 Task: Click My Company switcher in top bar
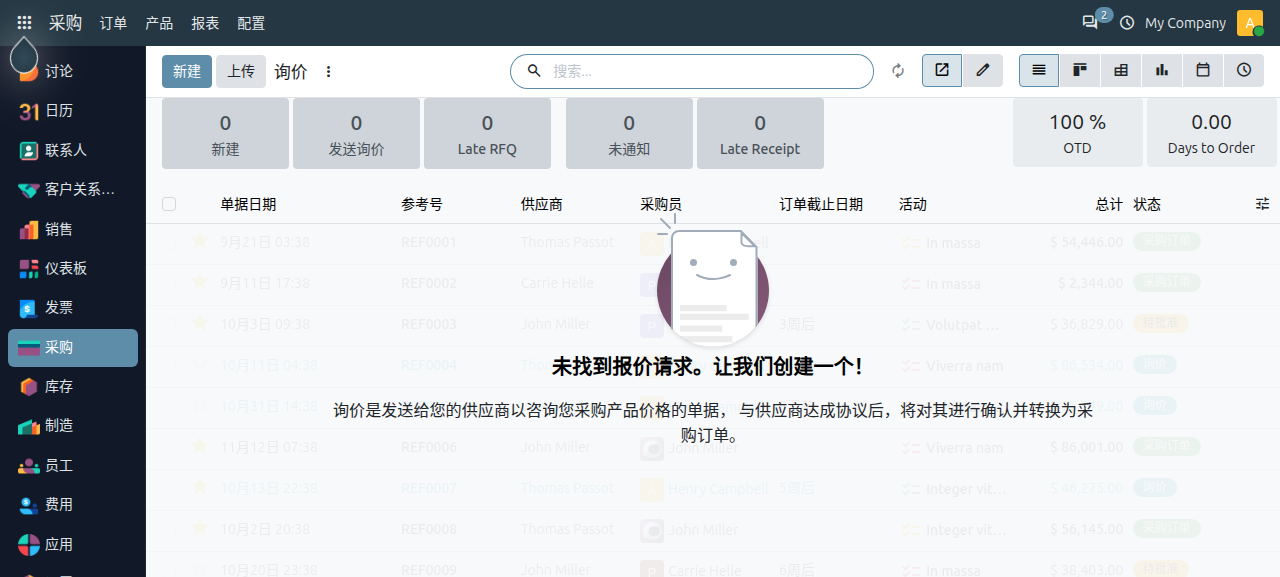(x=1185, y=23)
